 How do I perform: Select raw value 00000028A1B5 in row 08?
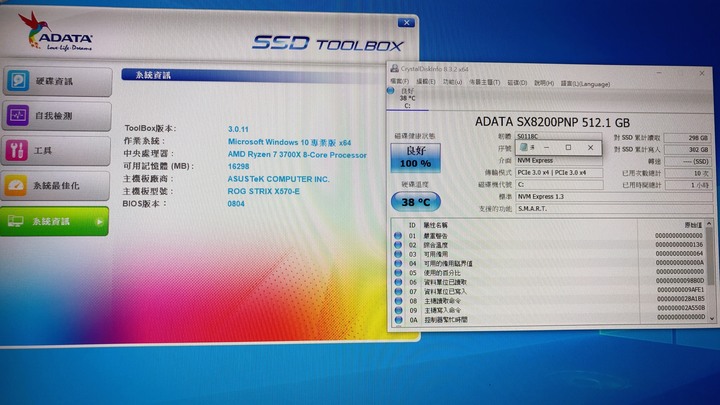681,299
